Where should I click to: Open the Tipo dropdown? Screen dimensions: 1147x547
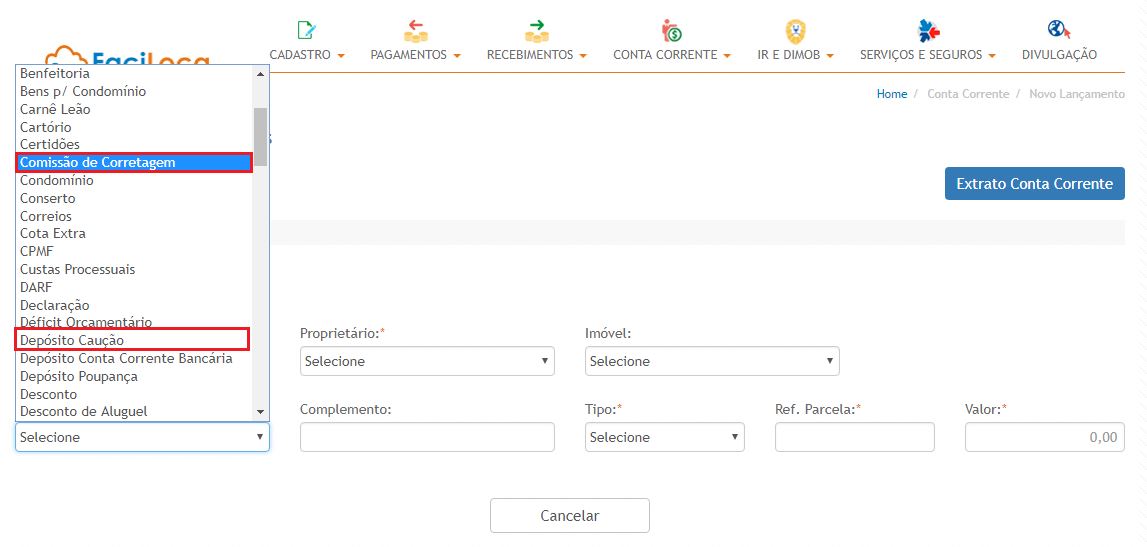pyautogui.click(x=664, y=437)
